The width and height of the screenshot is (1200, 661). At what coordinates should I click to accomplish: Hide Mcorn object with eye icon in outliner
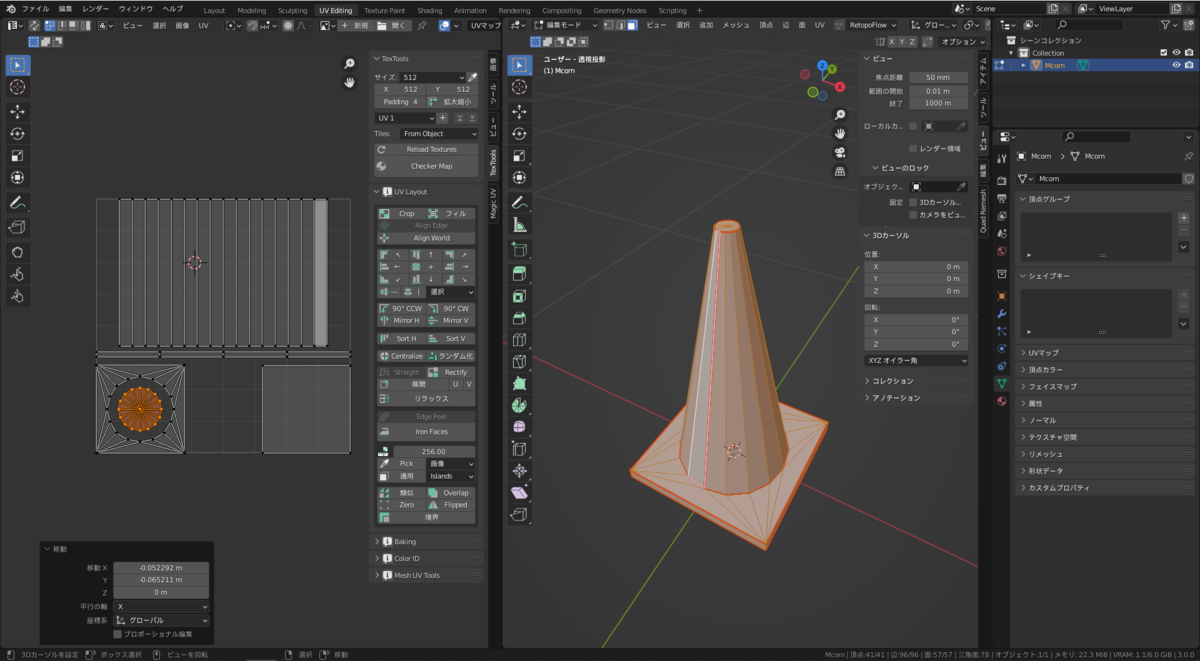[x=1176, y=65]
